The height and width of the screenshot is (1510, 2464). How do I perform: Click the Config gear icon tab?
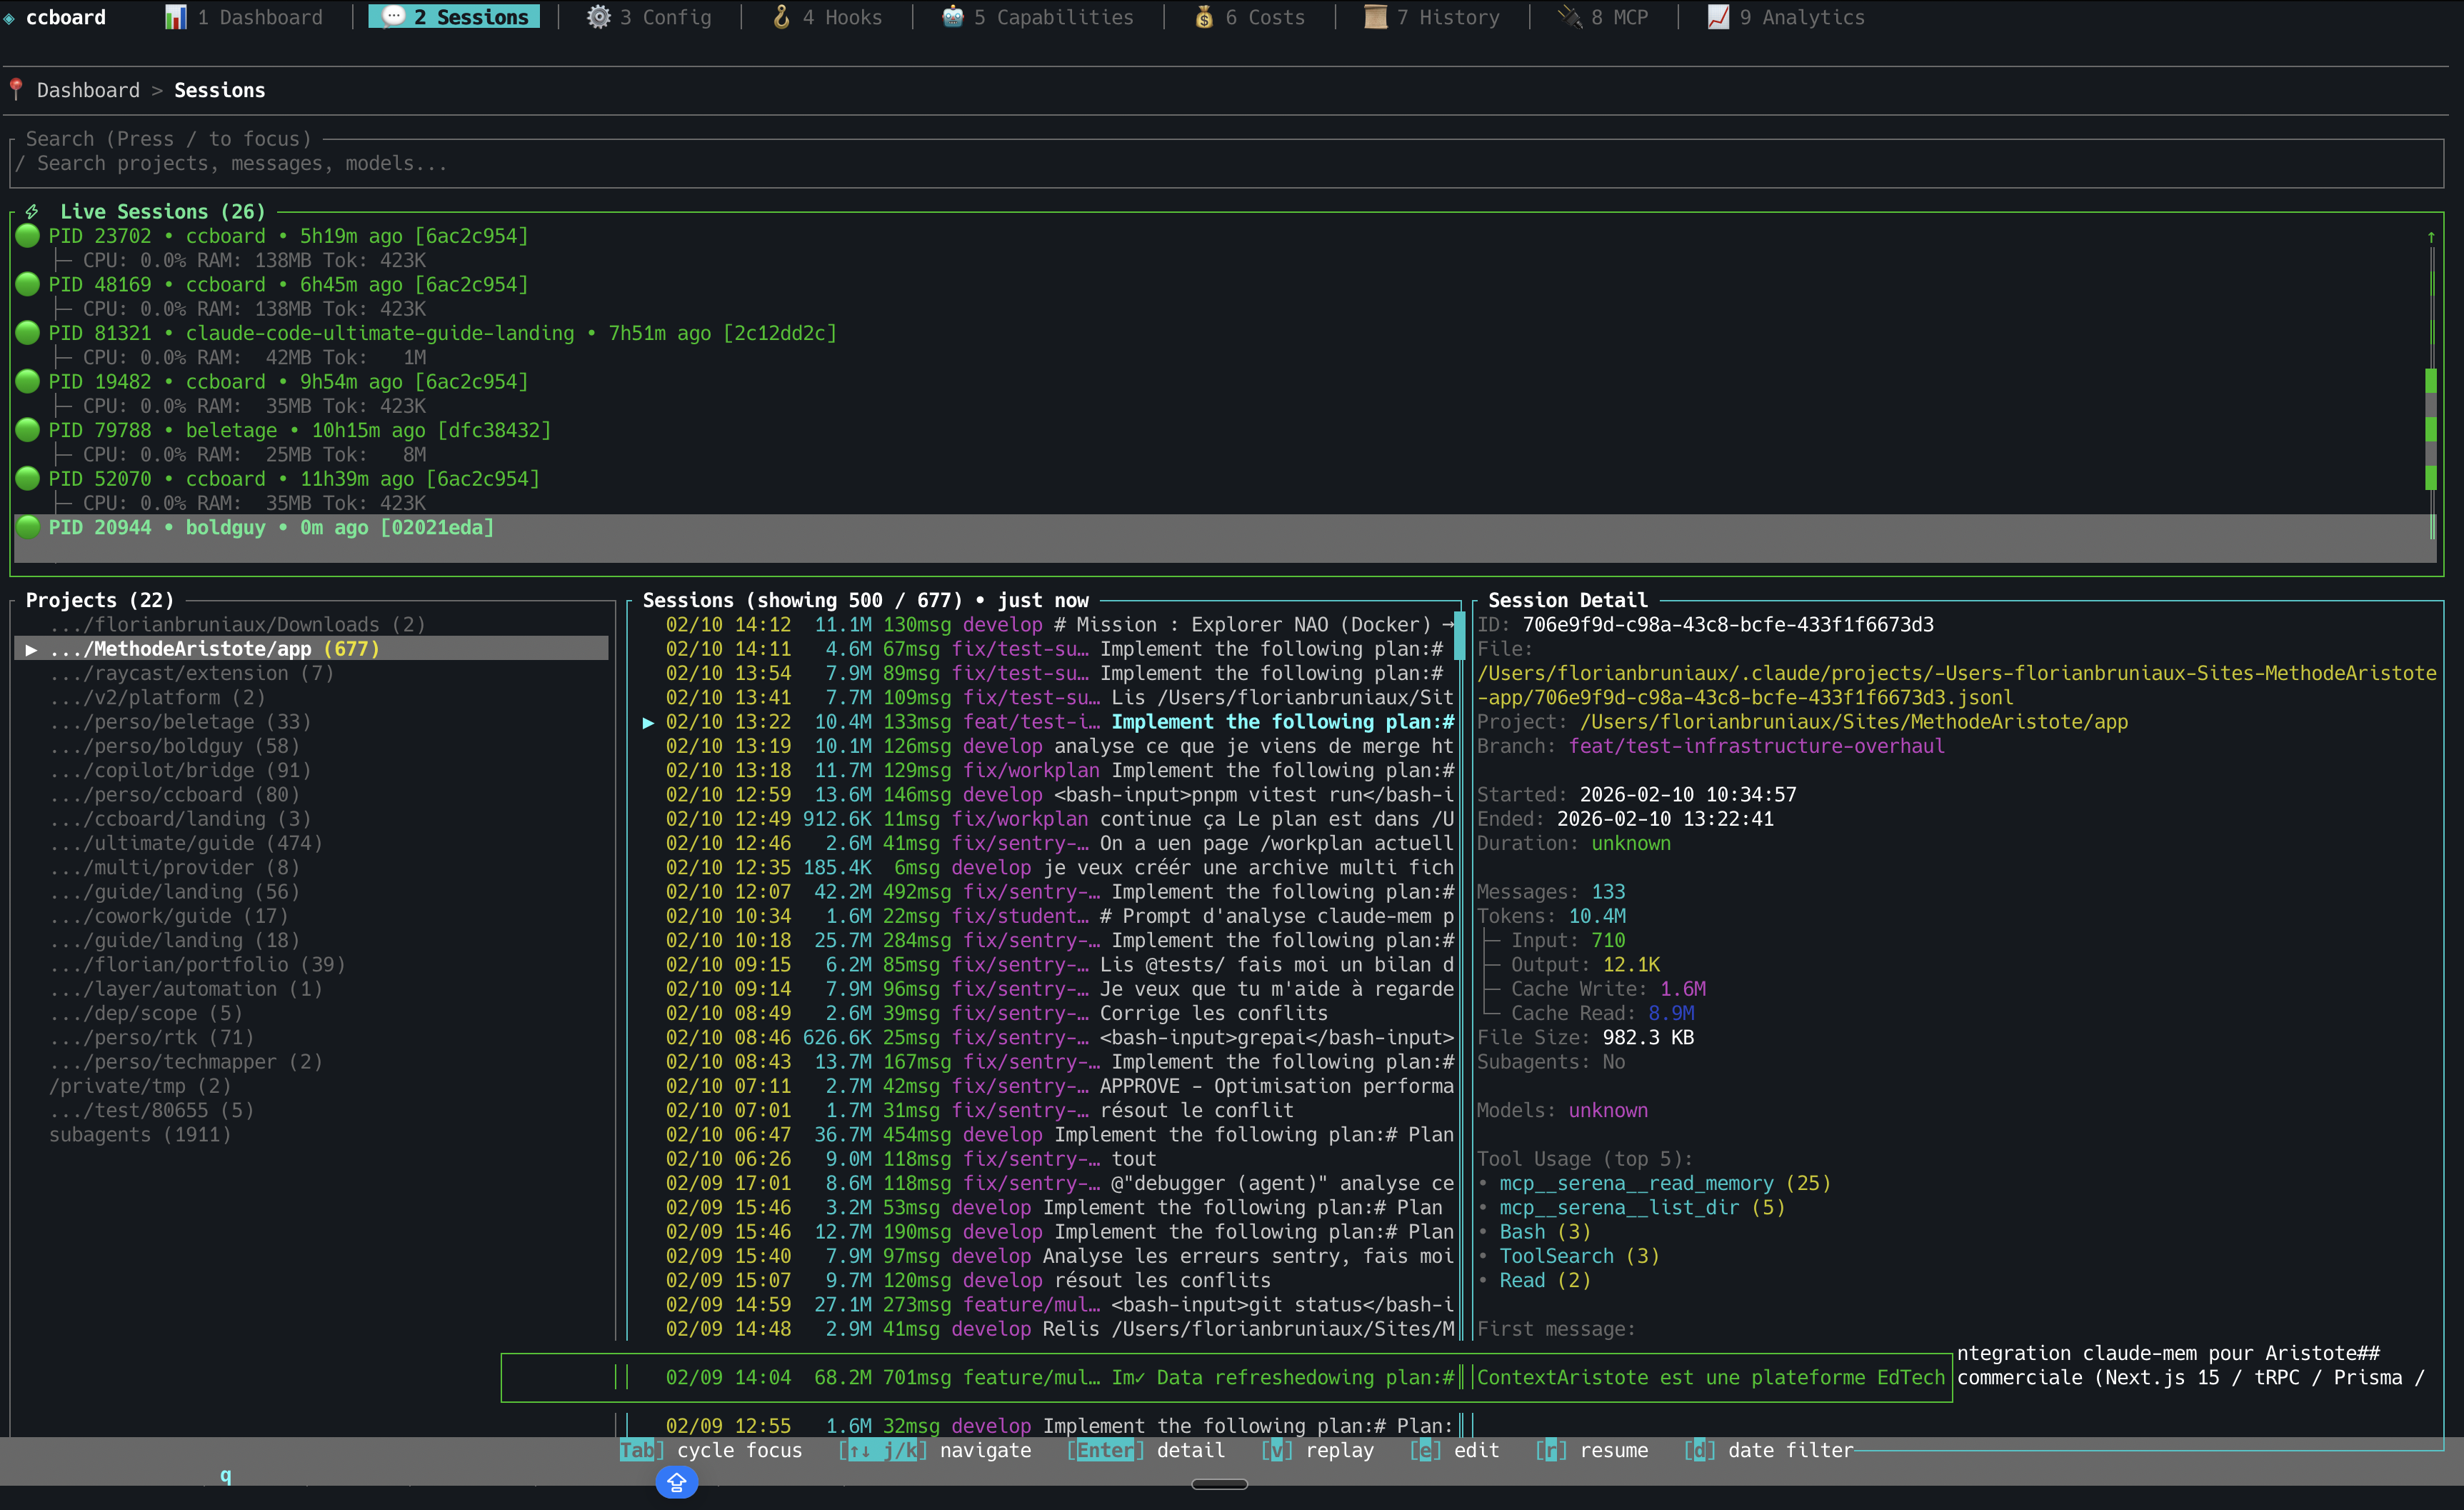coord(598,17)
